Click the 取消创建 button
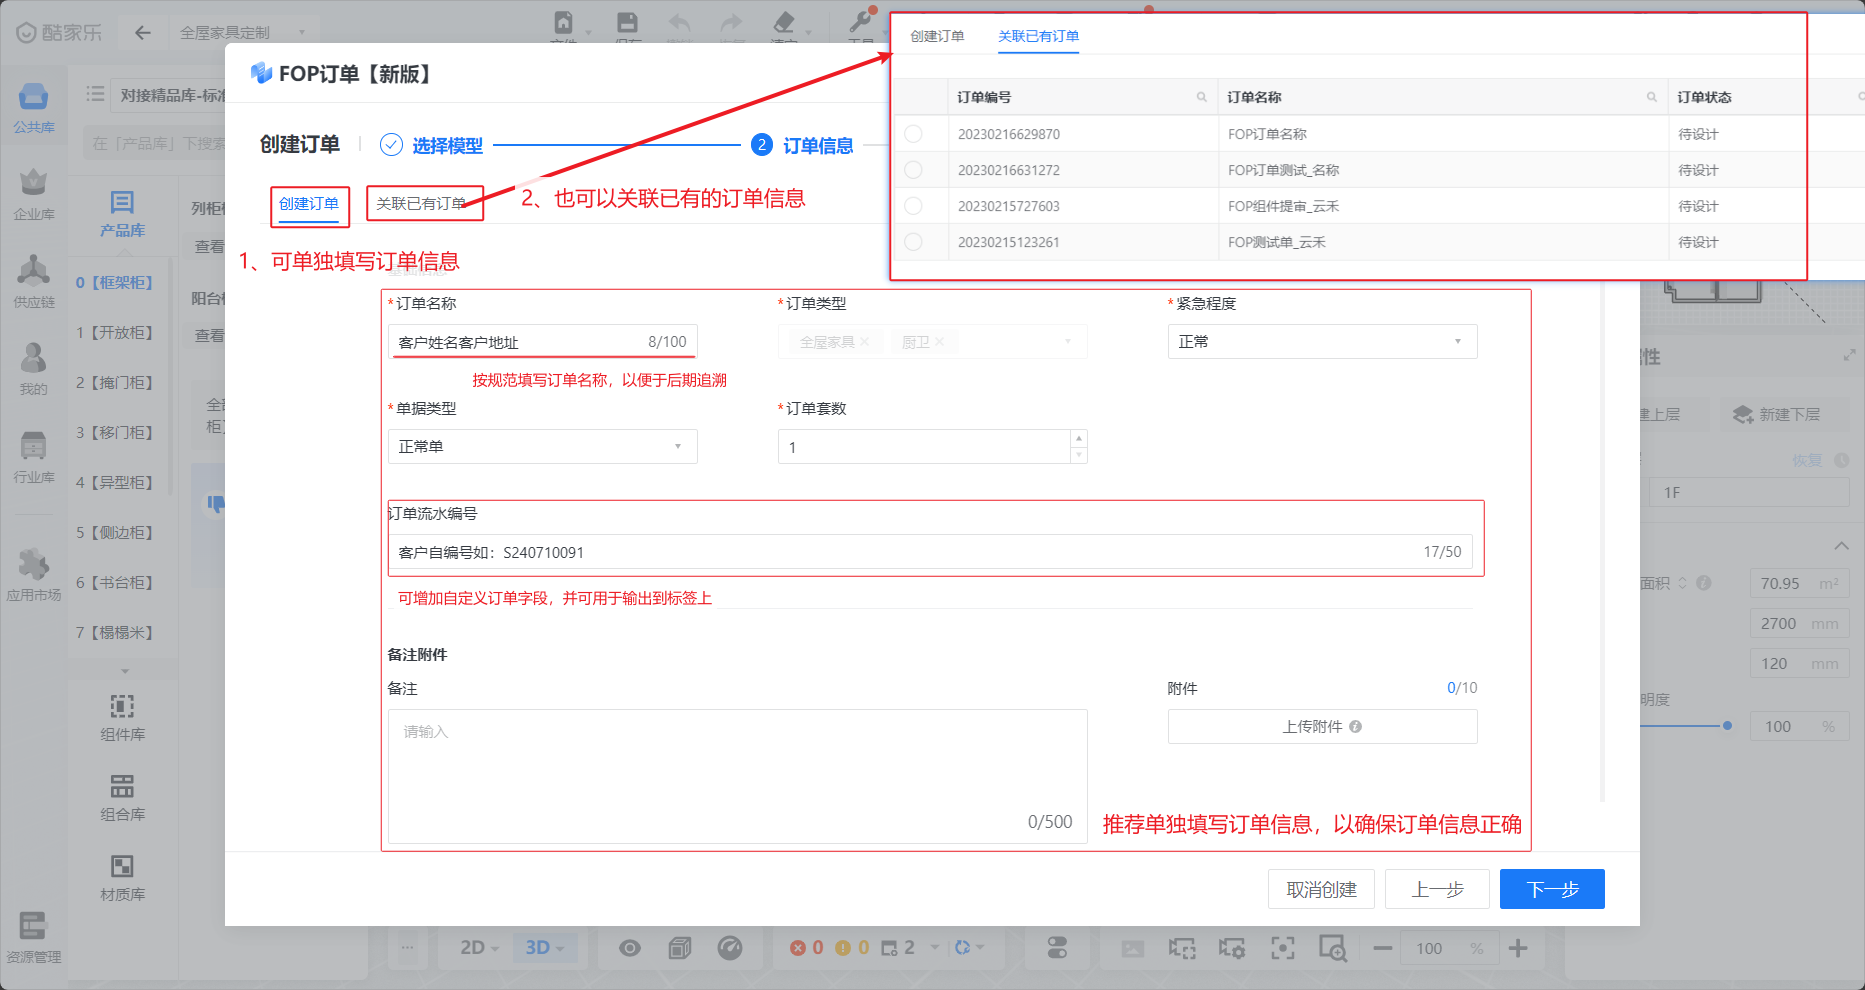The width and height of the screenshot is (1865, 990). coord(1320,889)
